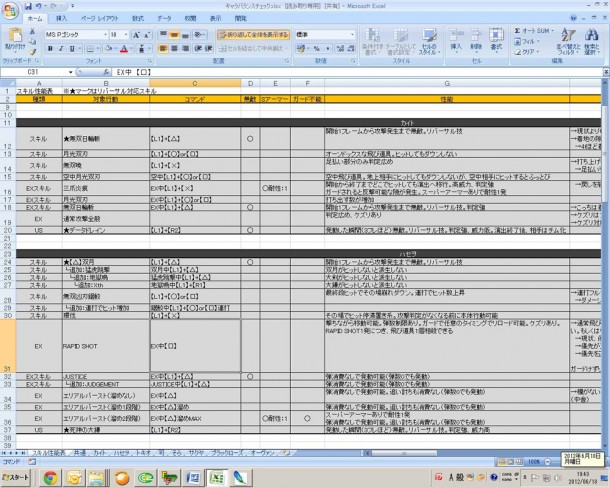Image resolution: width=610 pixels, height=488 pixels.
Task: Apply percent style to cells
Action: (x=316, y=49)
